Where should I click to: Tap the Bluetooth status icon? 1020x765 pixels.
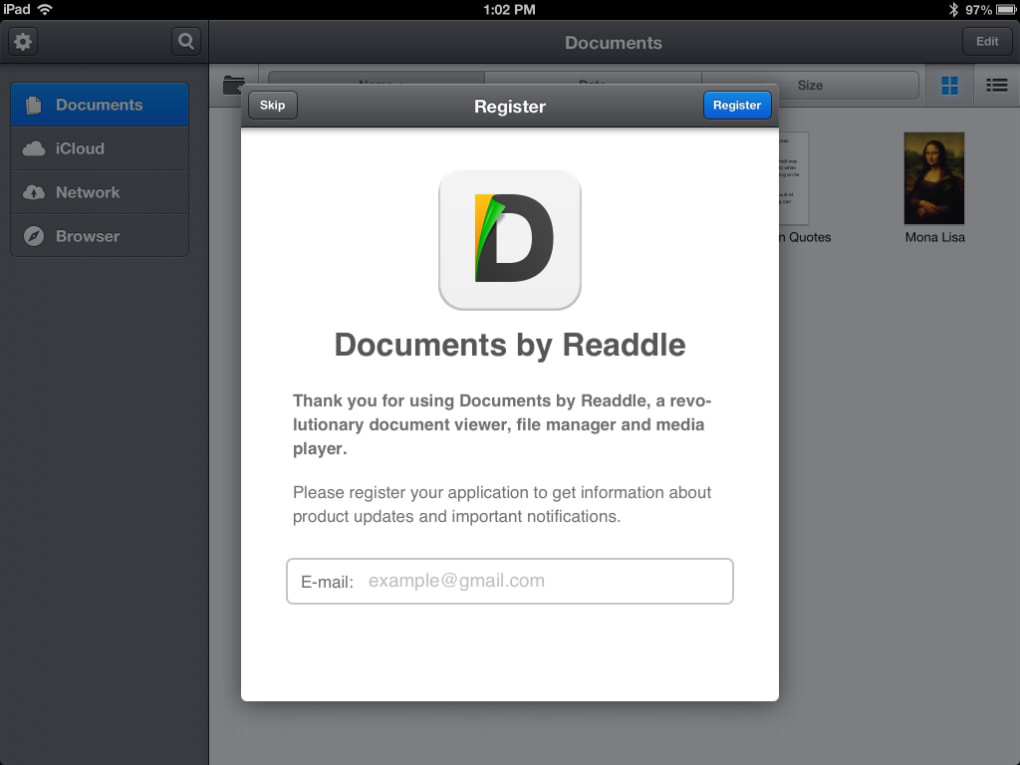(953, 9)
